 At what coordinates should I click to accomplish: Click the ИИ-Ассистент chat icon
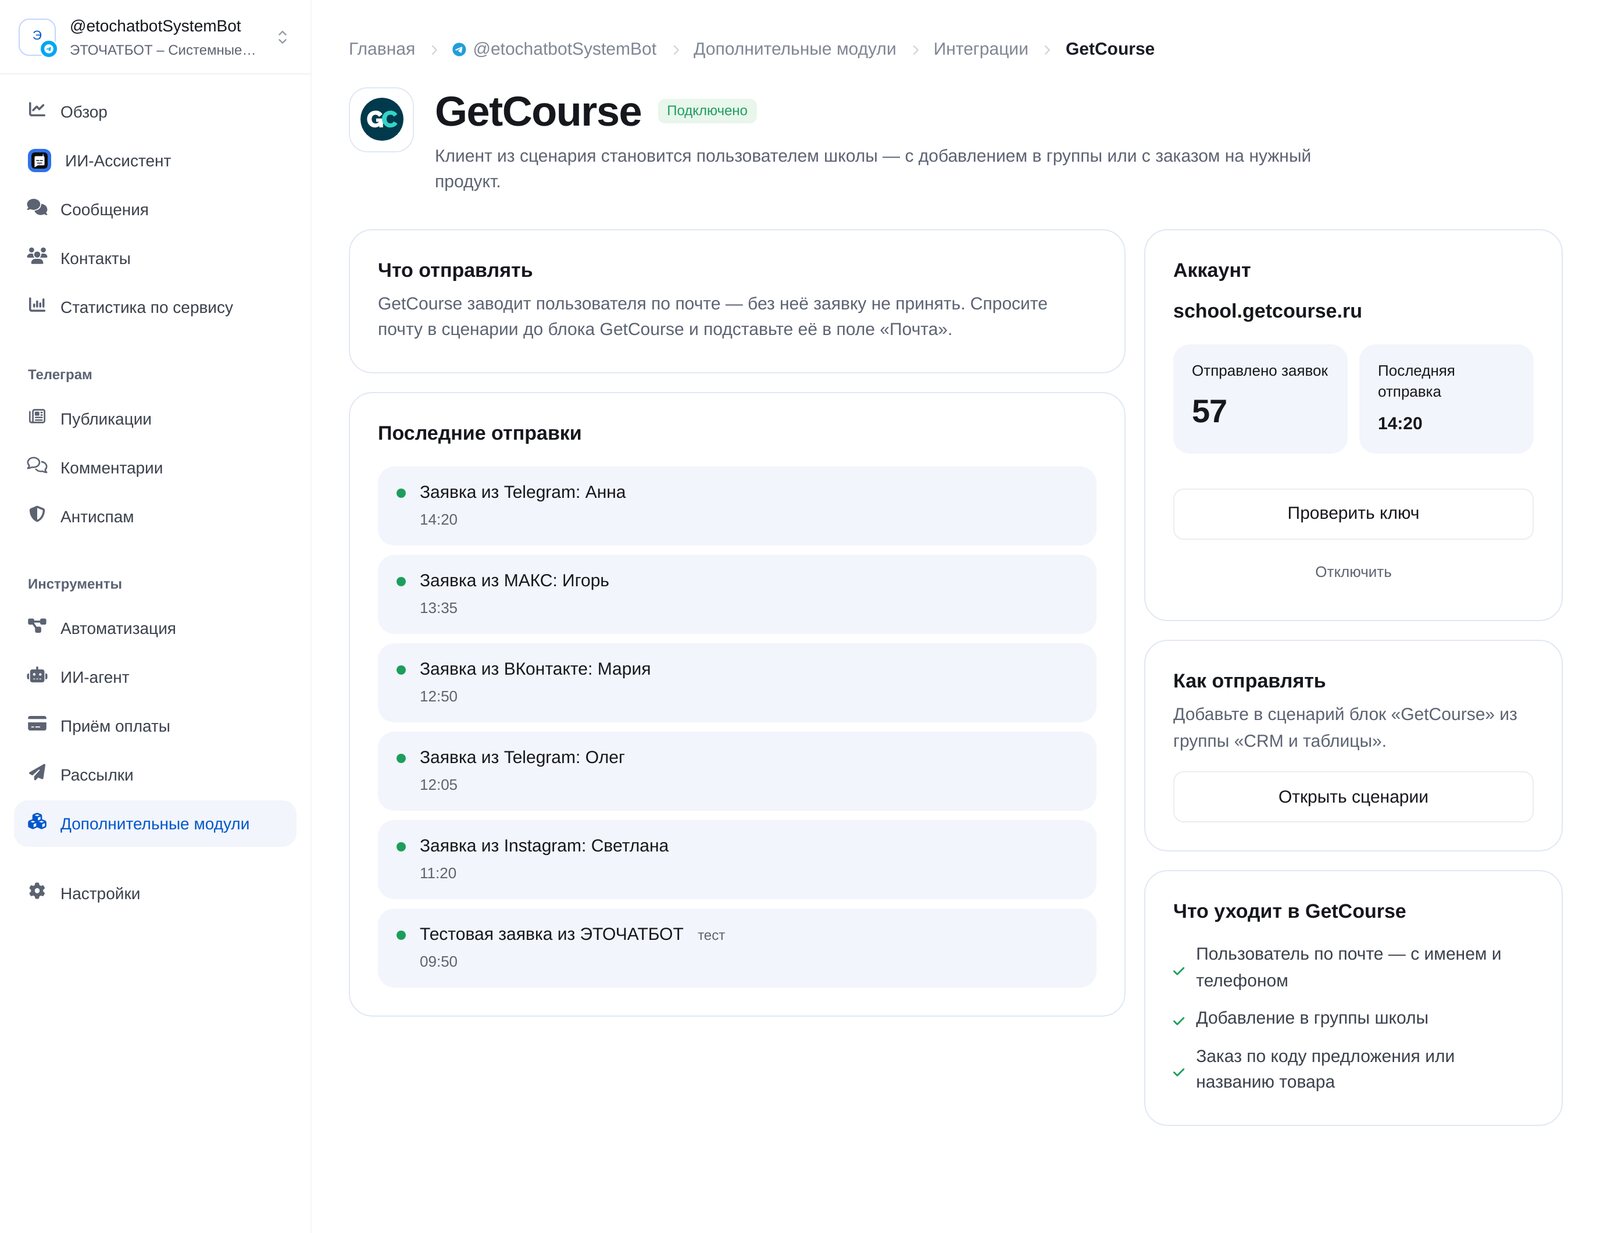tap(39, 160)
